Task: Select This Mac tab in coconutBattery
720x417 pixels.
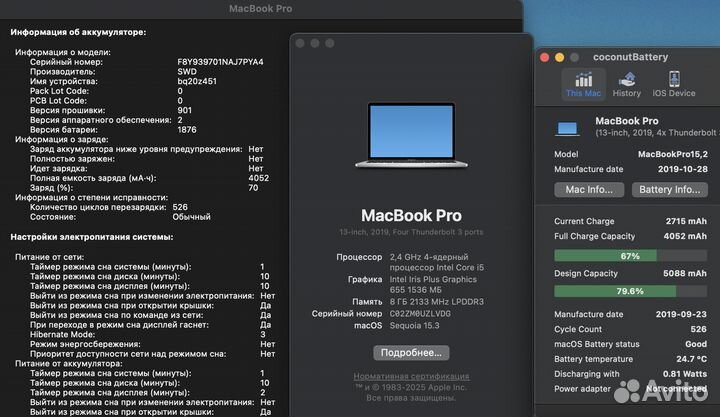Action: (583, 84)
